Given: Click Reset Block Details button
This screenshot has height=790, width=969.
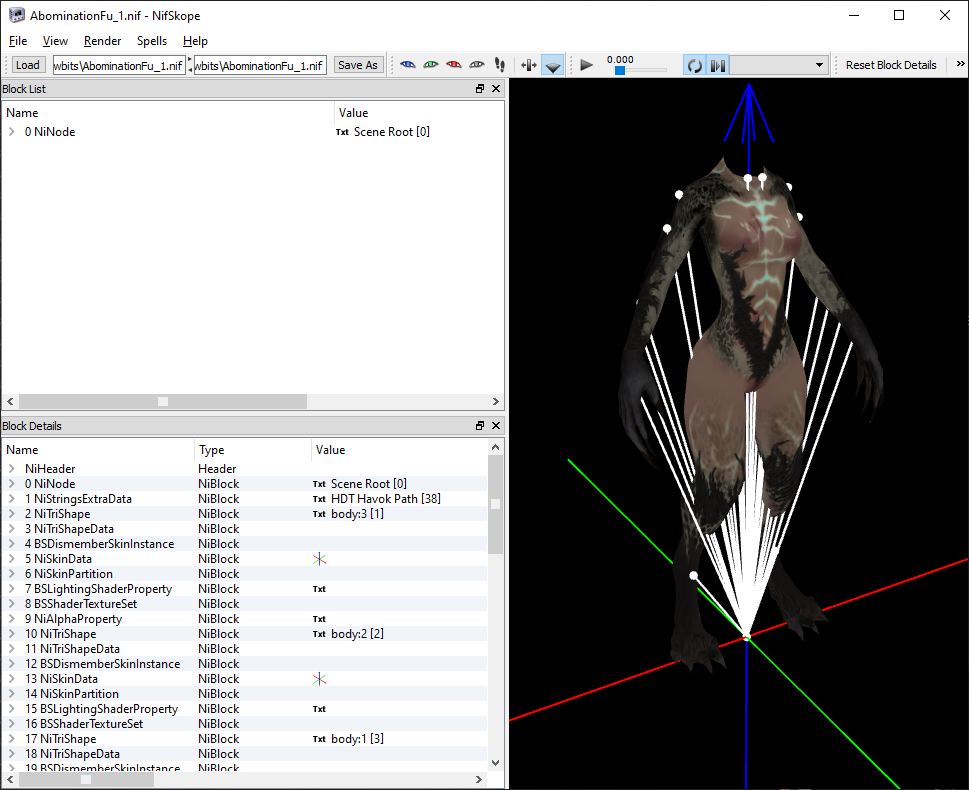Looking at the screenshot, I should tap(891, 65).
